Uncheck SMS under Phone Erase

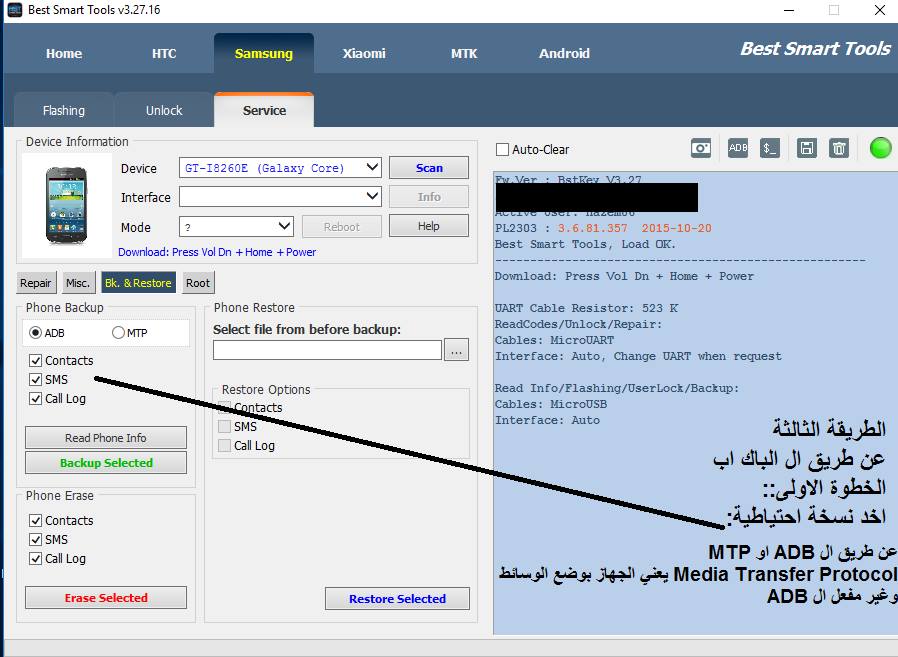36,539
